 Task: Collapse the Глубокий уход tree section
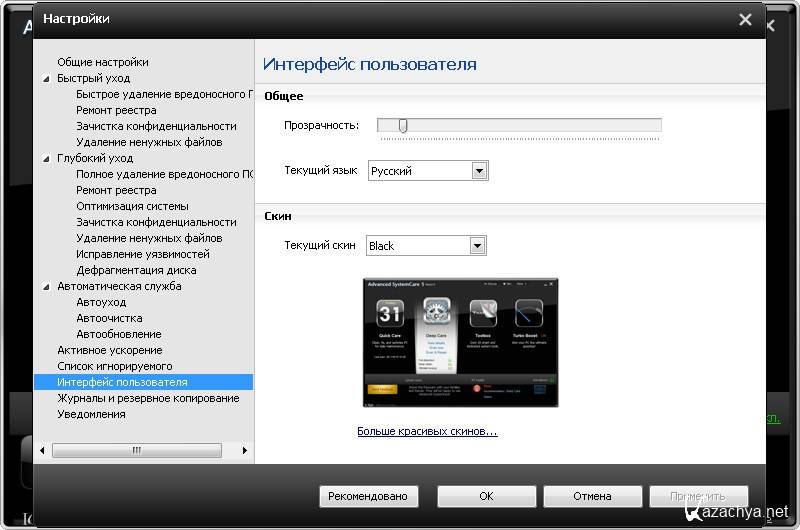(45, 158)
